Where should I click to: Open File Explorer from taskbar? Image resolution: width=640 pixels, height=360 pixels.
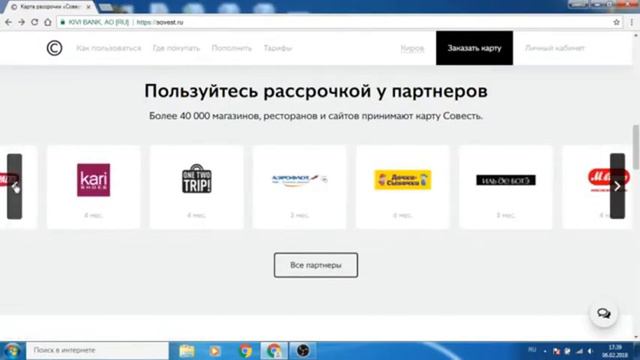pos(187,351)
